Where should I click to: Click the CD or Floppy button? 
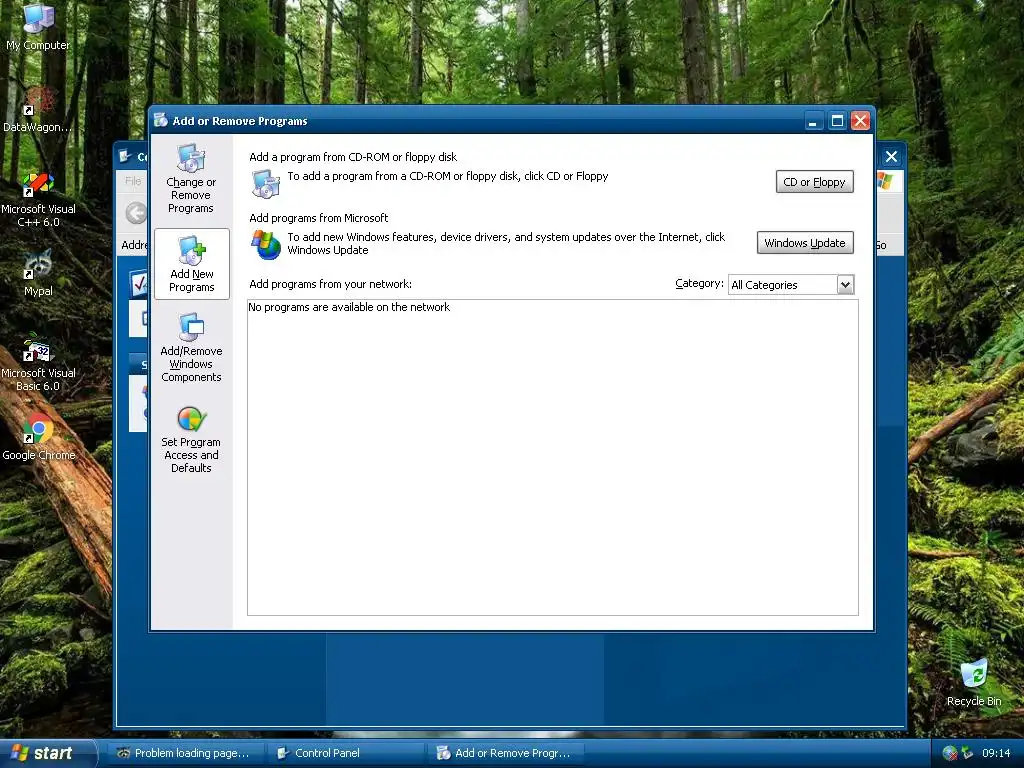814,182
